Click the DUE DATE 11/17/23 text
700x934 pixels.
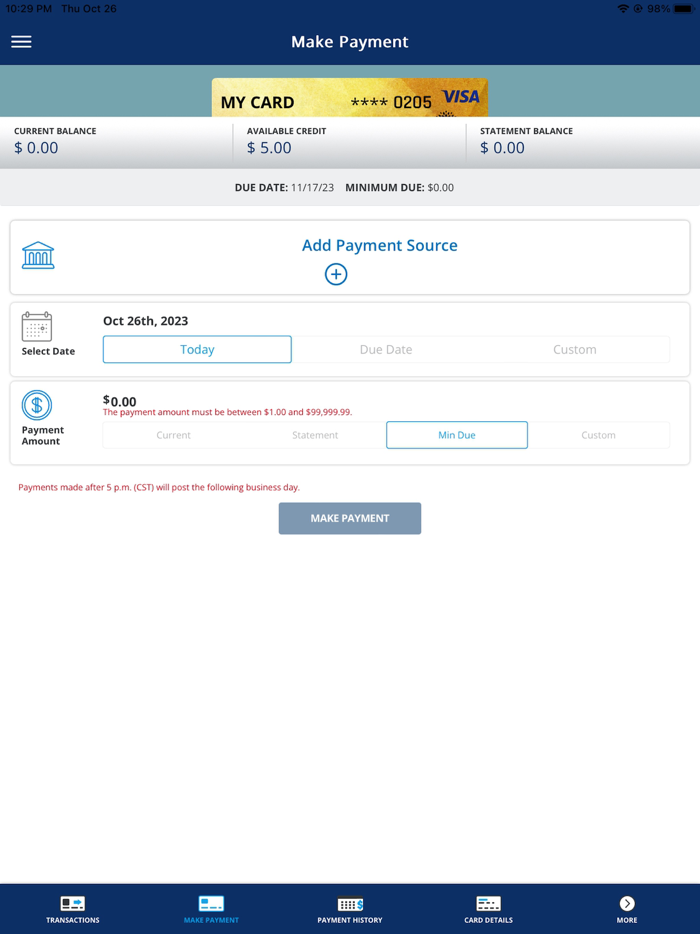[284, 188]
